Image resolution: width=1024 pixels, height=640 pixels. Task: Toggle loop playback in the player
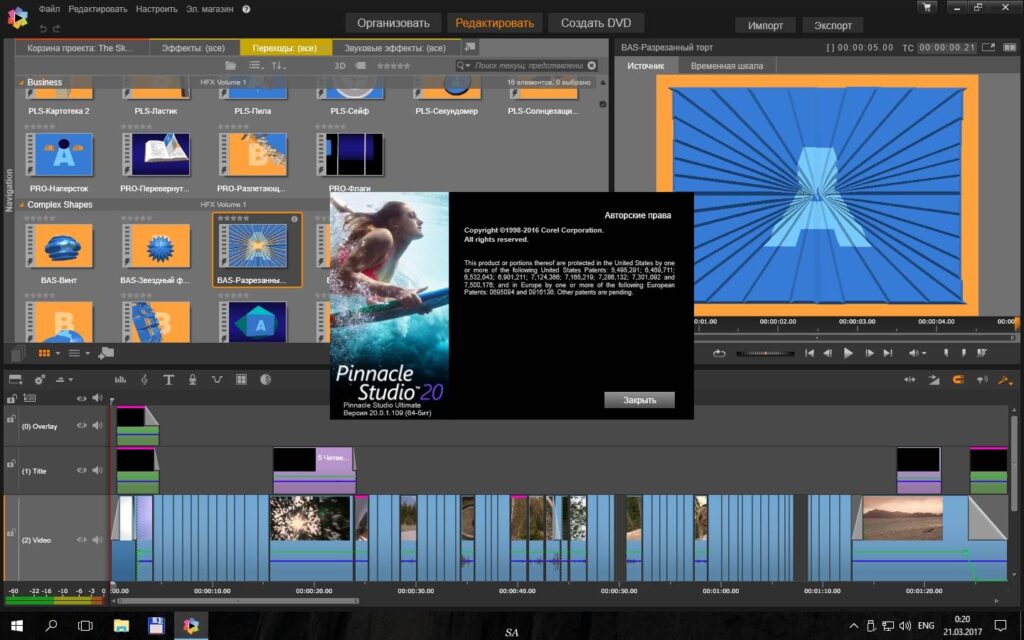(x=719, y=353)
